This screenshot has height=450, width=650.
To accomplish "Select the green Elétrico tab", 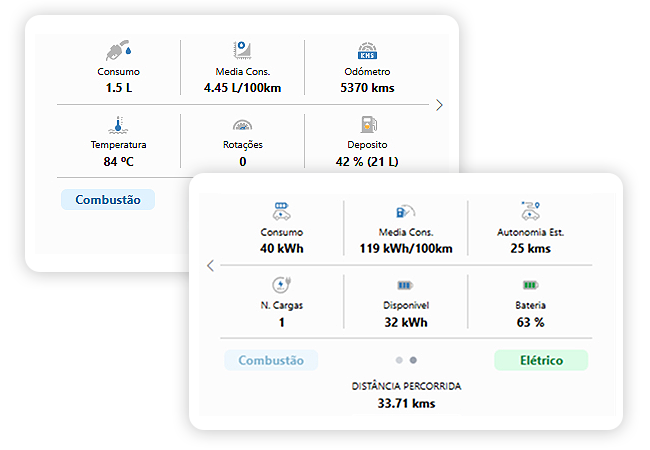I will point(540,360).
